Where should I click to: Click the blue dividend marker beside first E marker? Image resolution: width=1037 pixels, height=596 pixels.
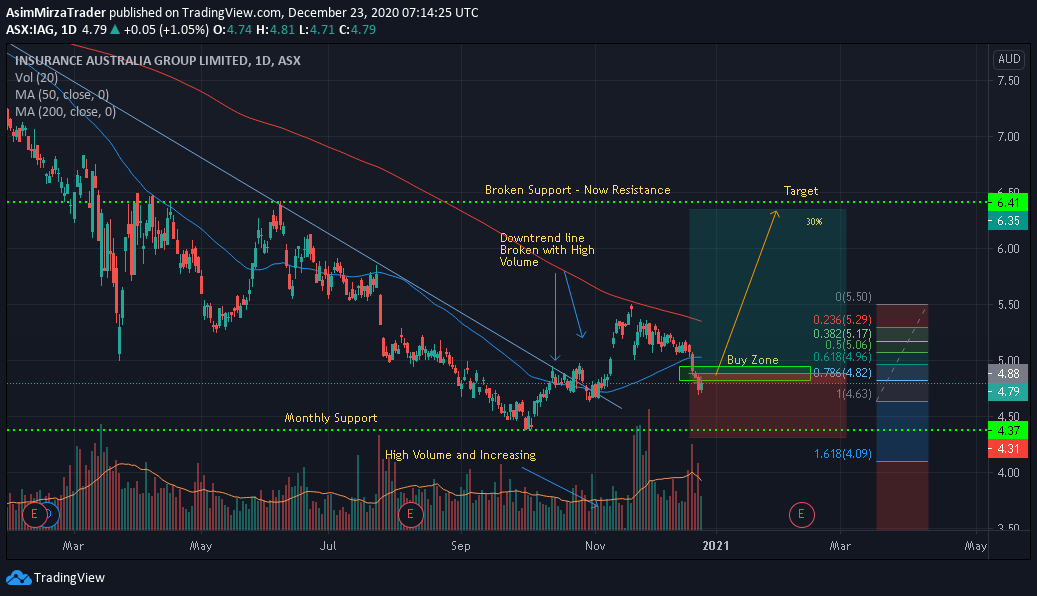coord(52,514)
